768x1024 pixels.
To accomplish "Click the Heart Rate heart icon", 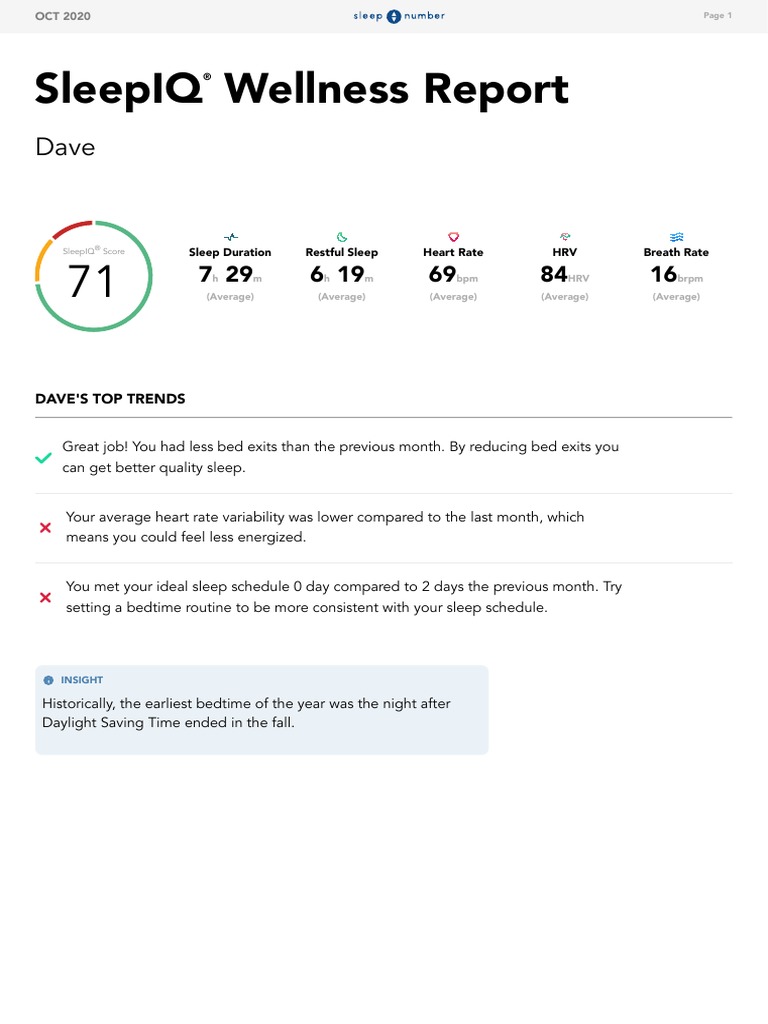I will [x=453, y=237].
